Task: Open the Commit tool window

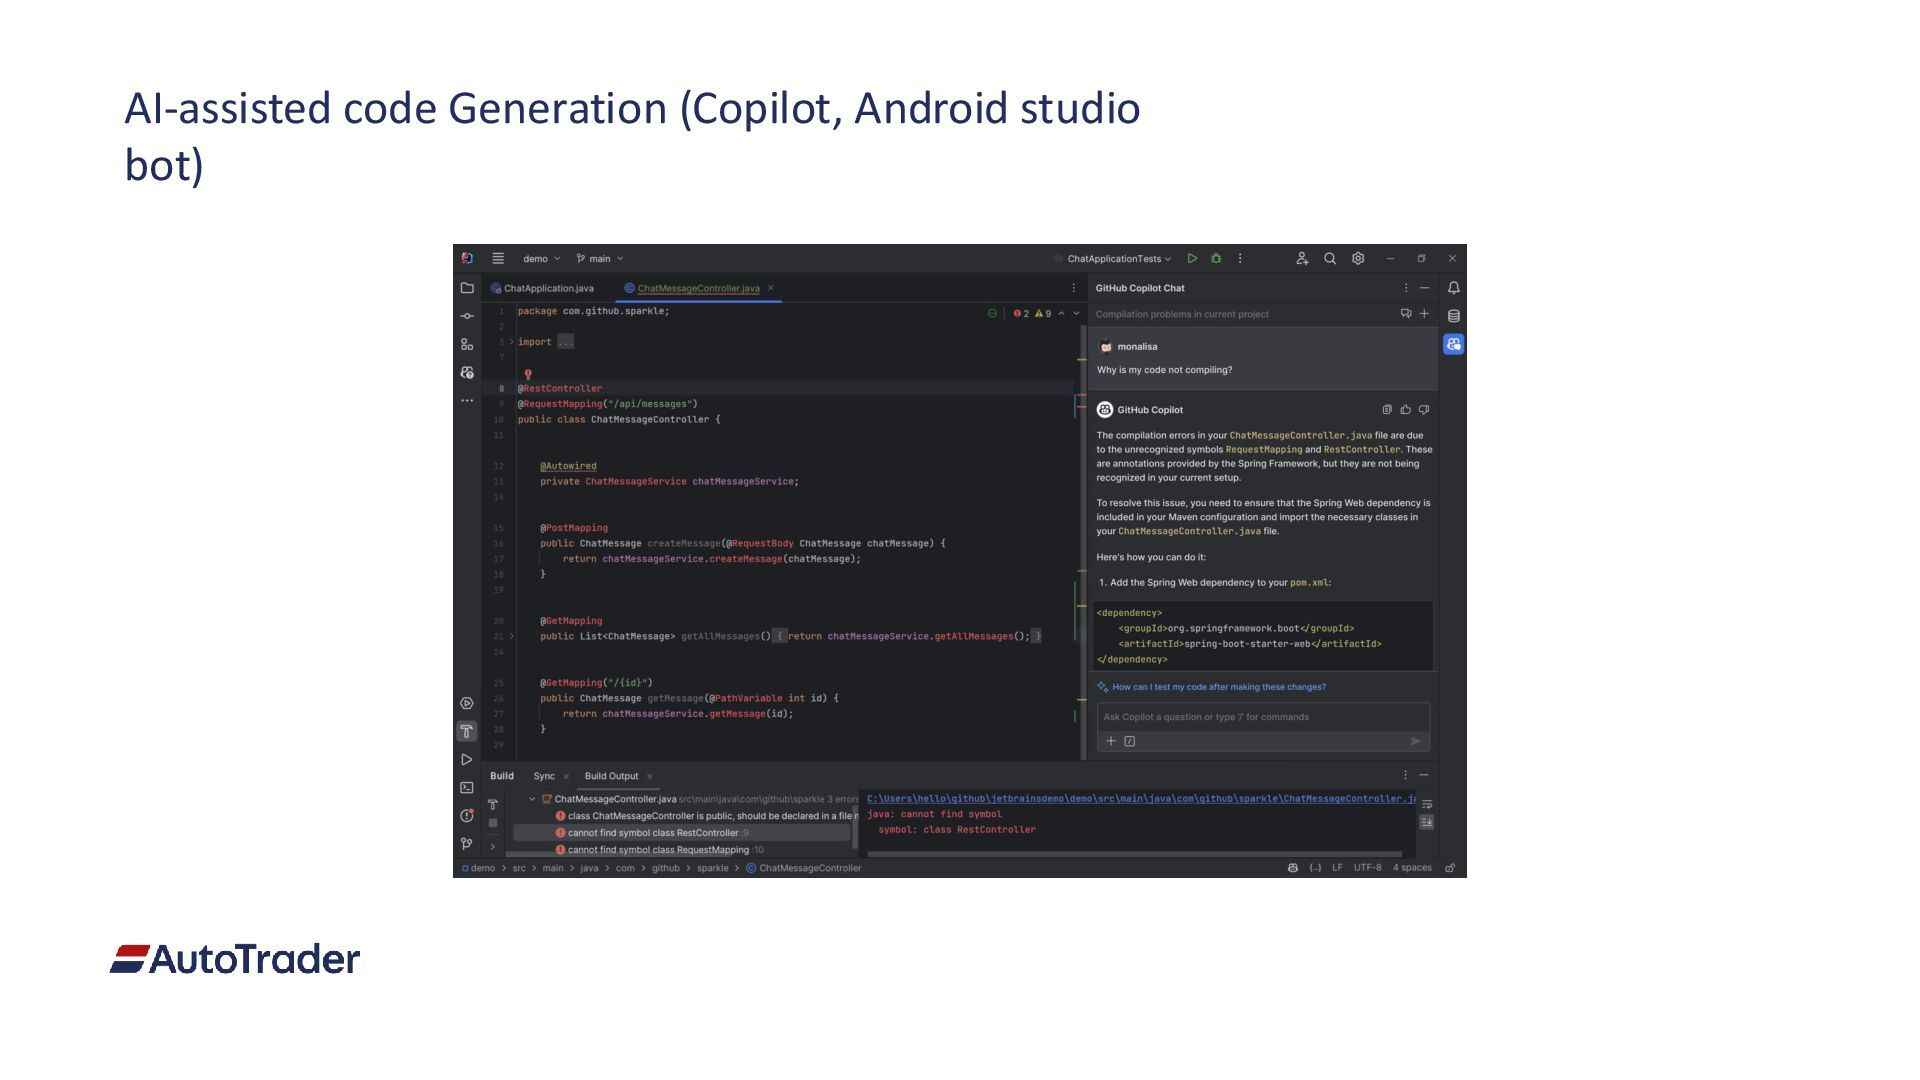Action: coord(467,316)
